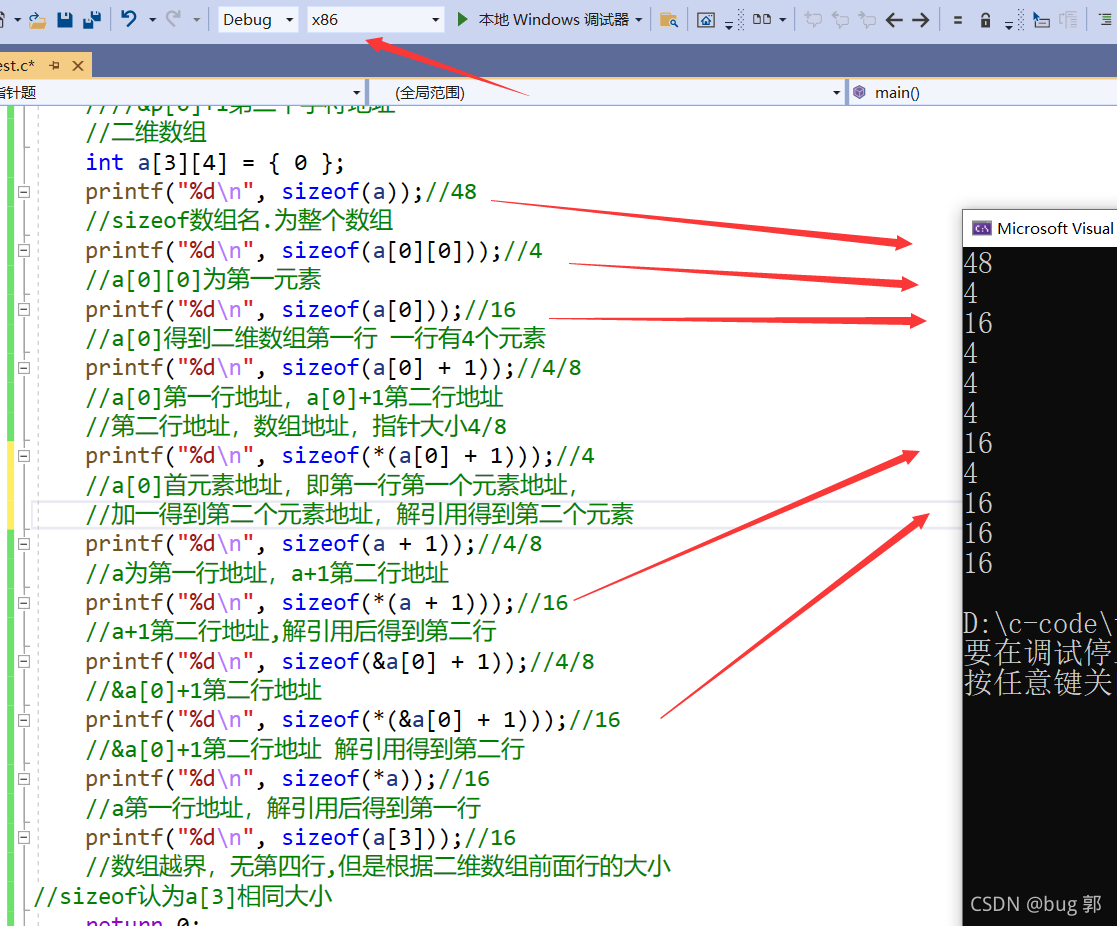Navigate forward with right arrow icon
This screenshot has height=926, width=1117.
(921, 20)
